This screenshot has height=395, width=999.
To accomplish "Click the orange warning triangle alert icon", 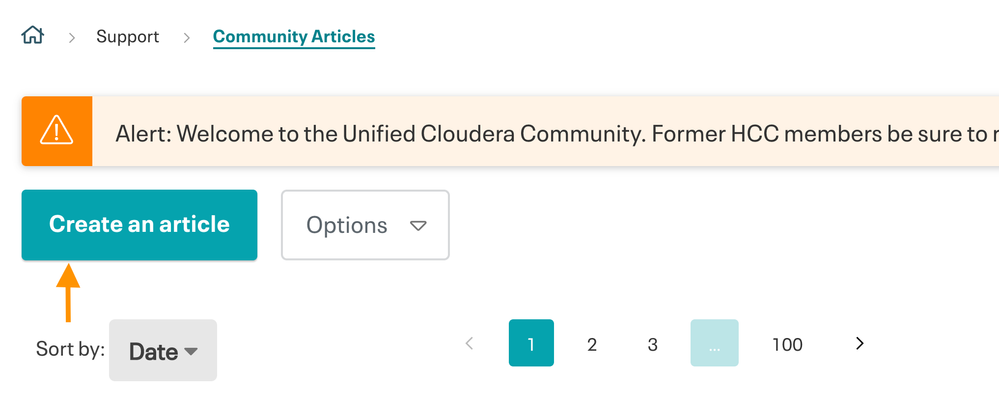I will (57, 131).
